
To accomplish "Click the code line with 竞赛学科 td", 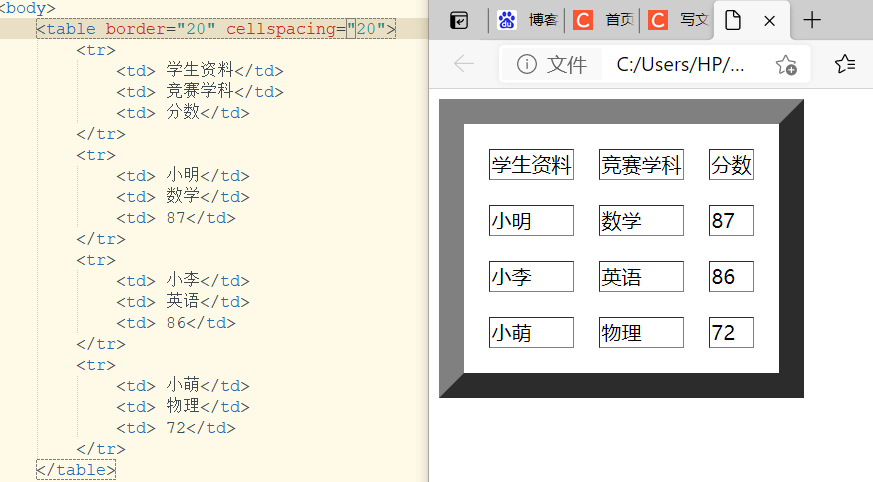I will click(200, 91).
